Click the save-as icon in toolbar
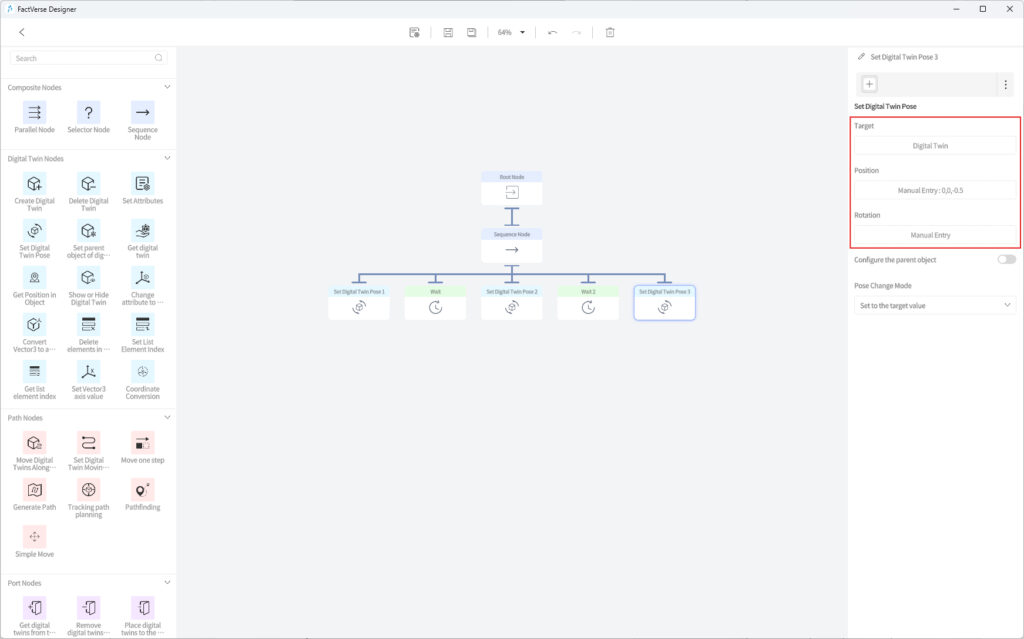This screenshot has height=639, width=1024. [x=472, y=32]
